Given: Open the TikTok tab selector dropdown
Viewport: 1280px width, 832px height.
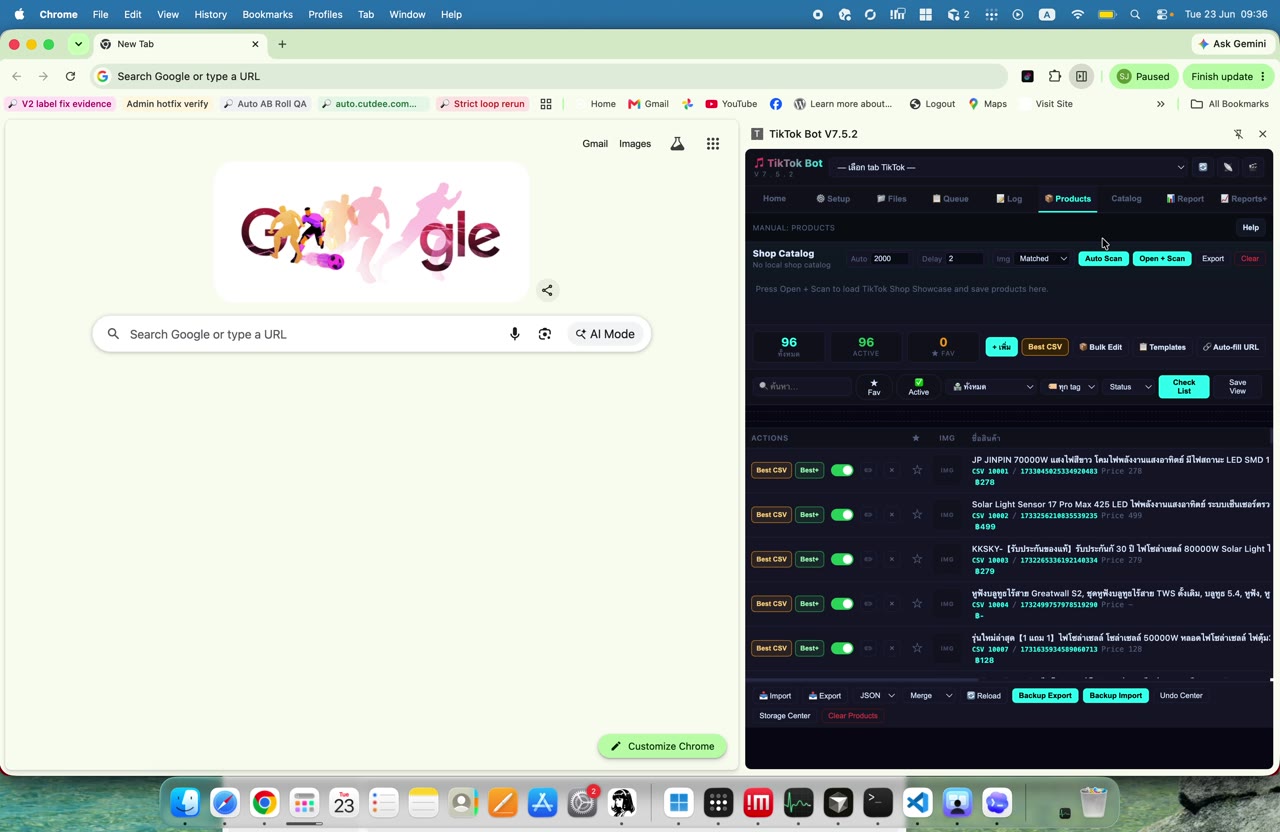Looking at the screenshot, I should pos(1010,167).
